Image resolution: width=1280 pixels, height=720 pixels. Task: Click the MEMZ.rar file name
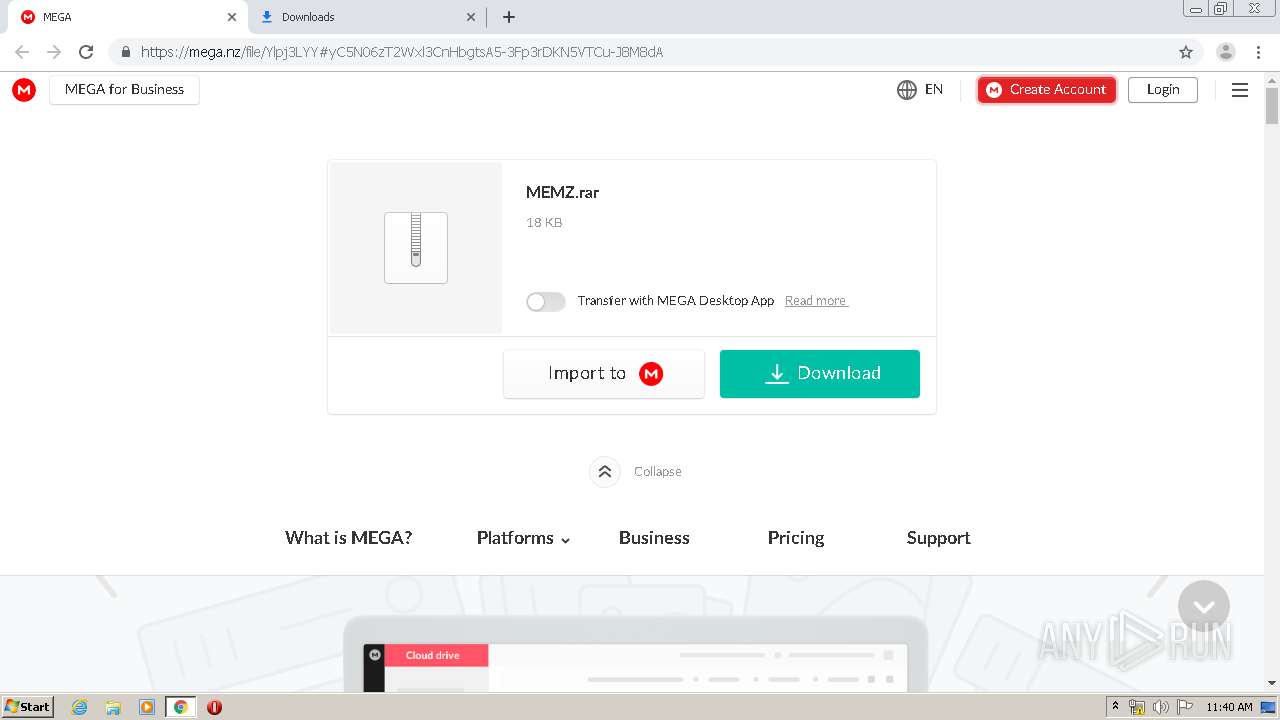tap(562, 193)
